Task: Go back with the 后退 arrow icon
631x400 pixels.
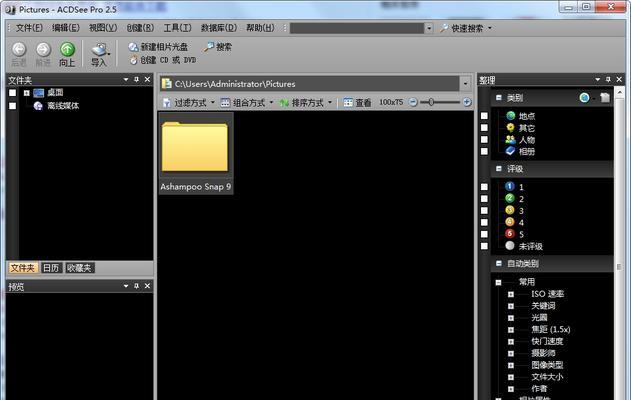Action: click(x=19, y=49)
